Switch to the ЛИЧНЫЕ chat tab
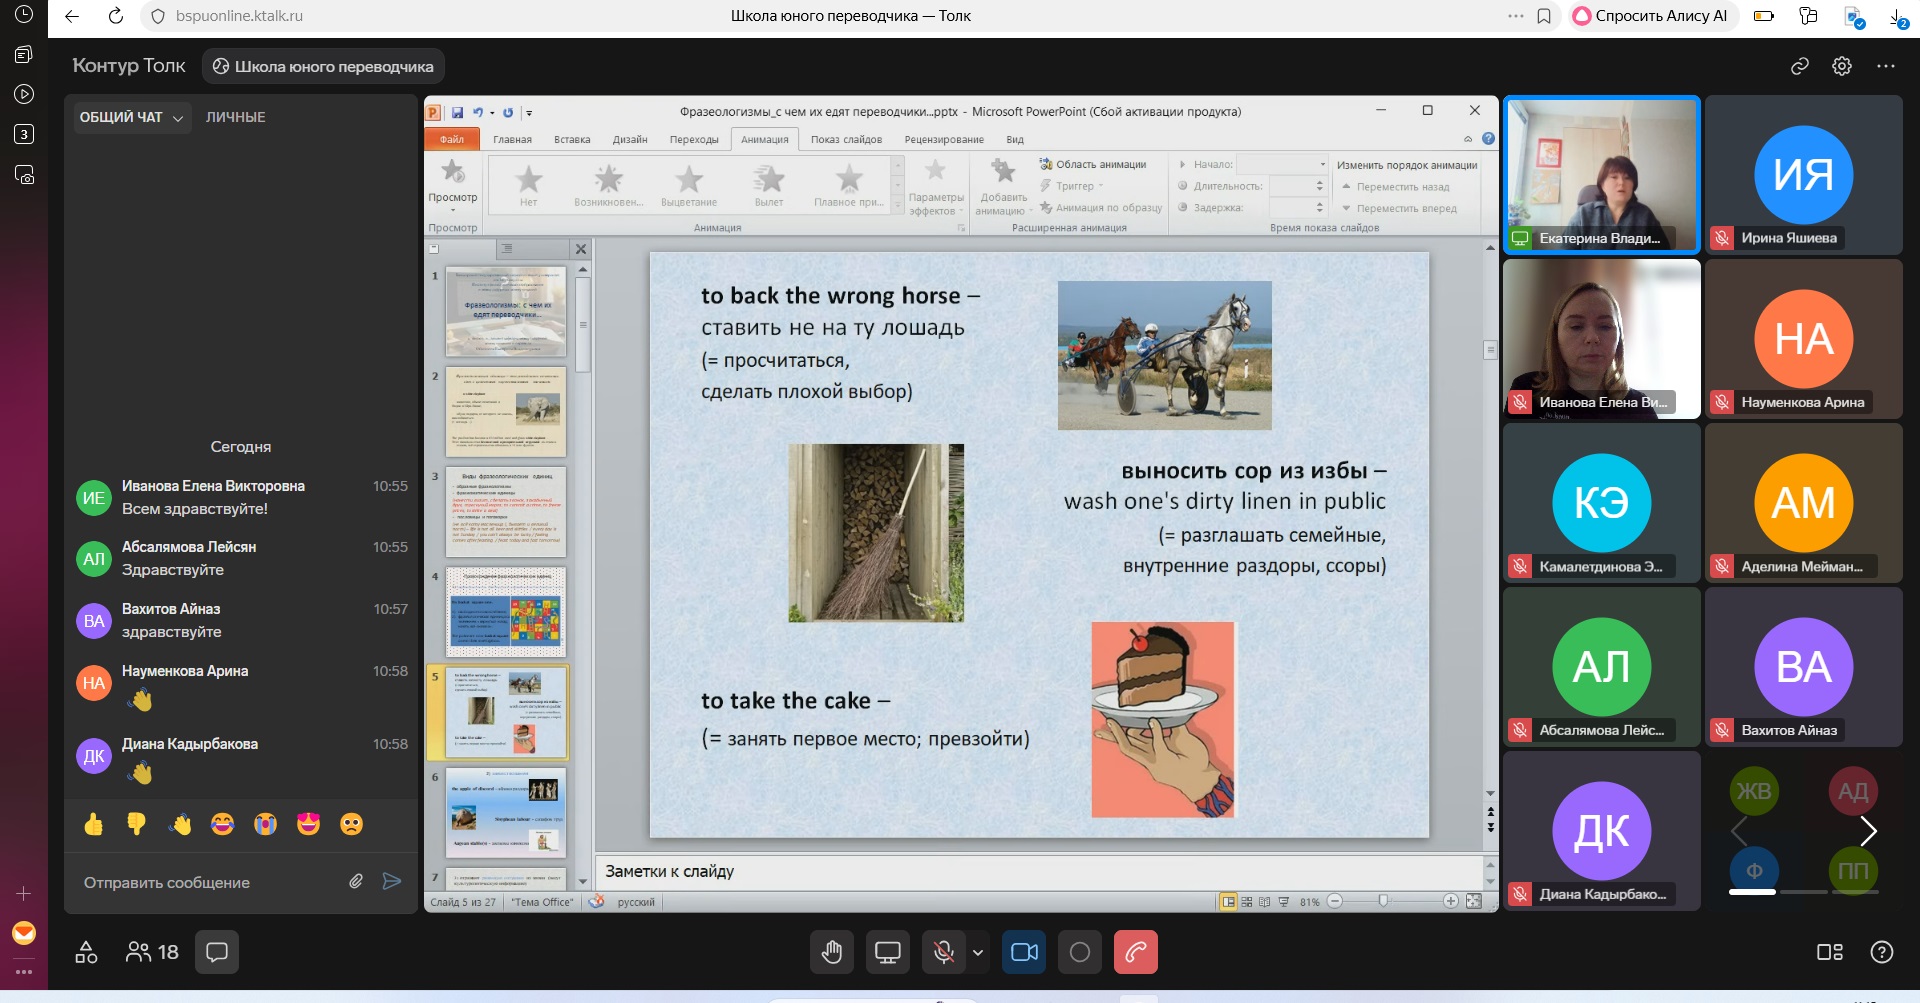Viewport: 1920px width, 1003px height. point(236,117)
